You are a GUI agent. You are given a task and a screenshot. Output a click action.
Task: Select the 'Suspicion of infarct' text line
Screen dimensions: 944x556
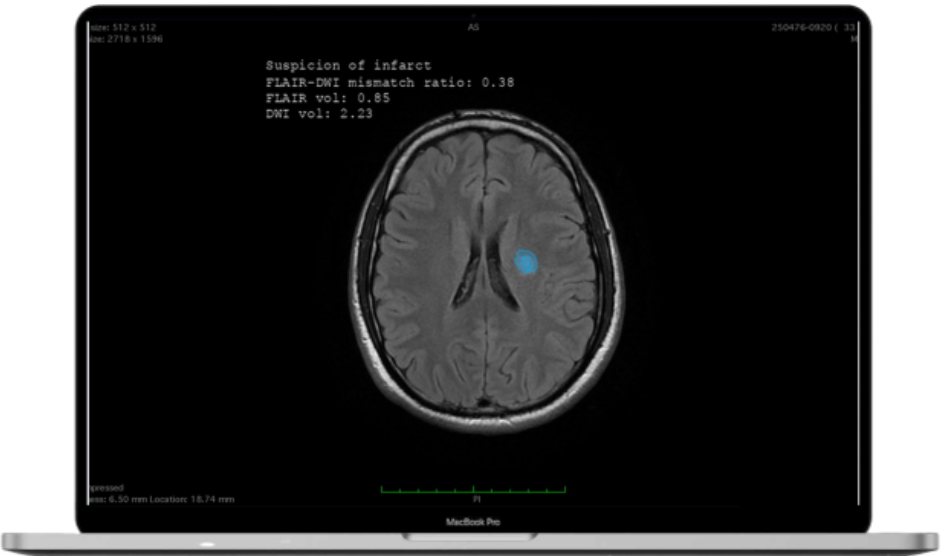click(349, 65)
